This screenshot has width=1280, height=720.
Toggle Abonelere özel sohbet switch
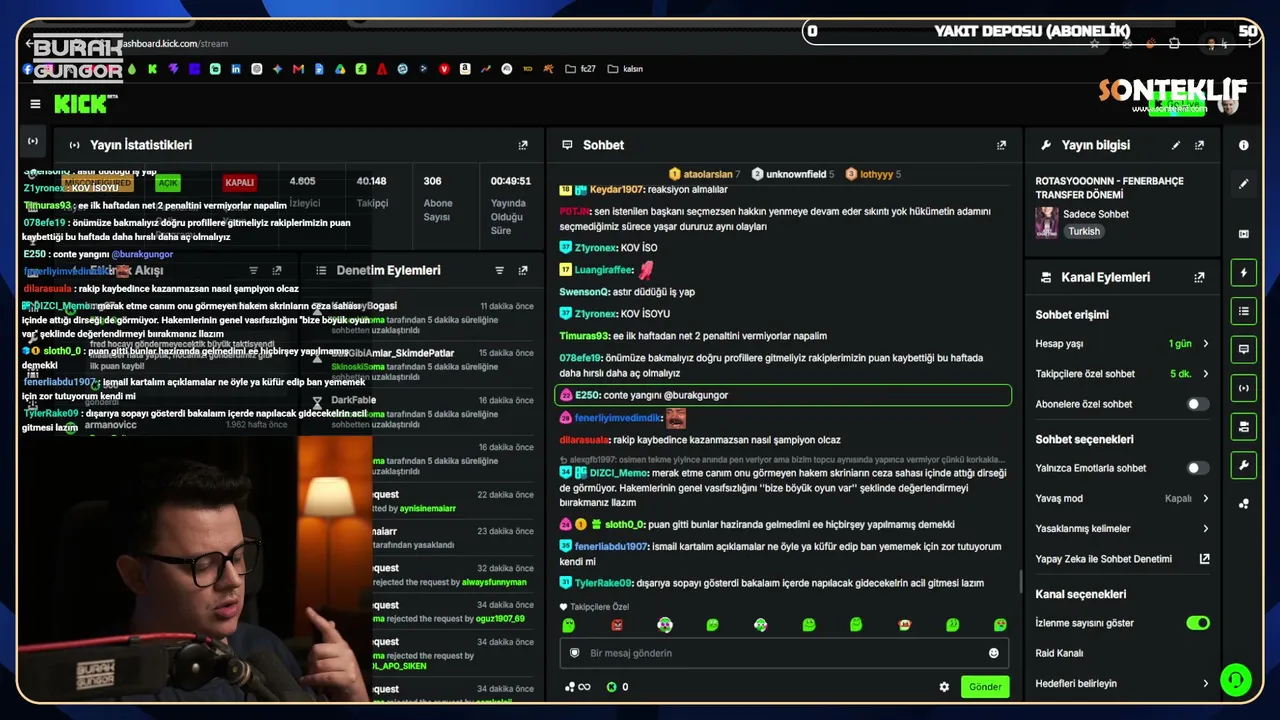[1197, 404]
